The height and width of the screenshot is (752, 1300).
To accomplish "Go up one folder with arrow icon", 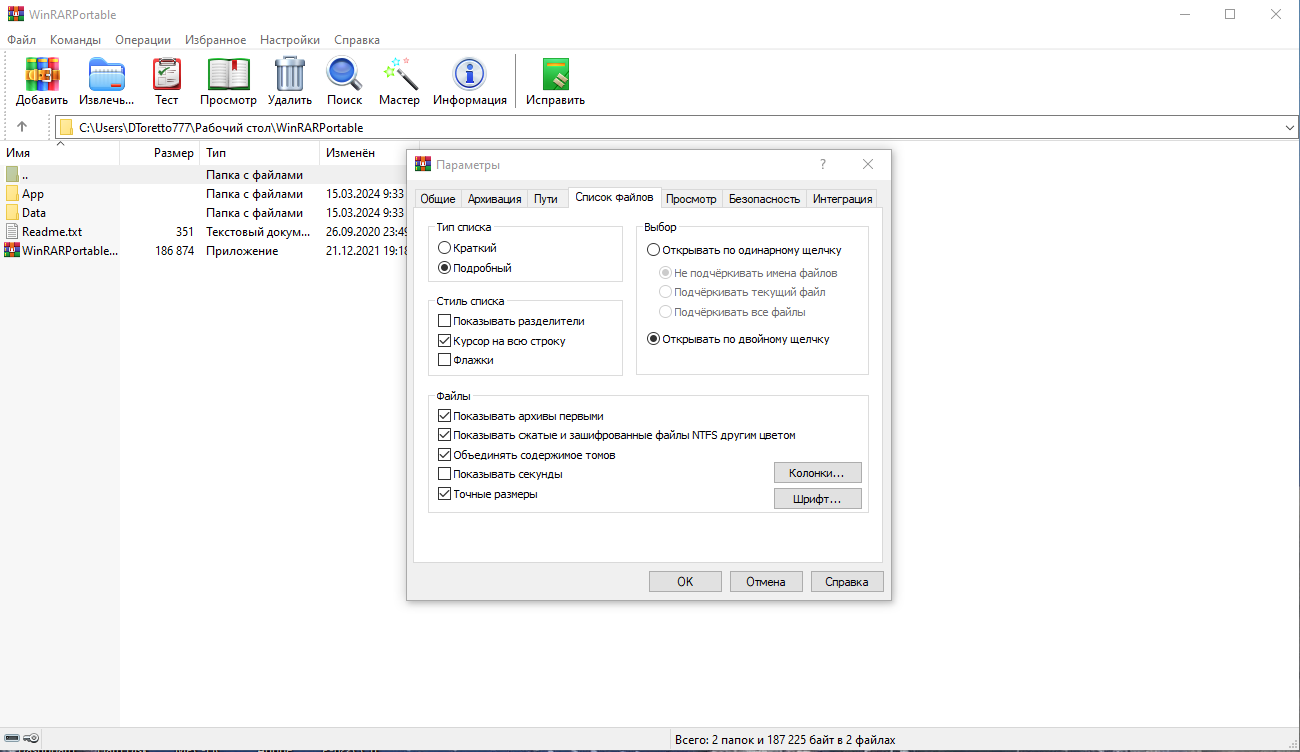I will (22, 127).
